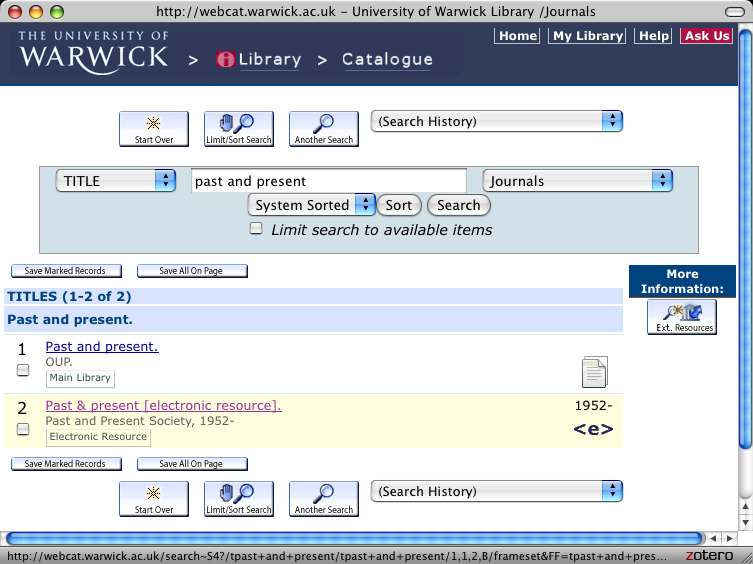753x564 pixels.
Task: Mark record 2 checkbox
Action: click(x=23, y=430)
